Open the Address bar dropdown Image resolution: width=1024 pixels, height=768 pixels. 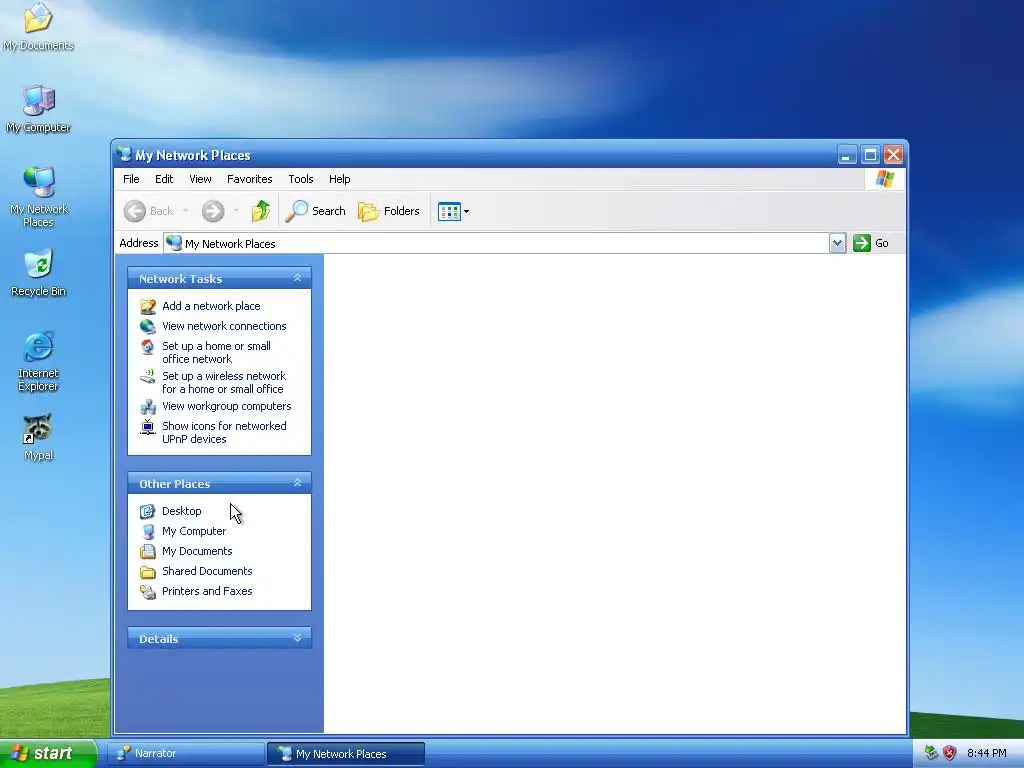837,244
